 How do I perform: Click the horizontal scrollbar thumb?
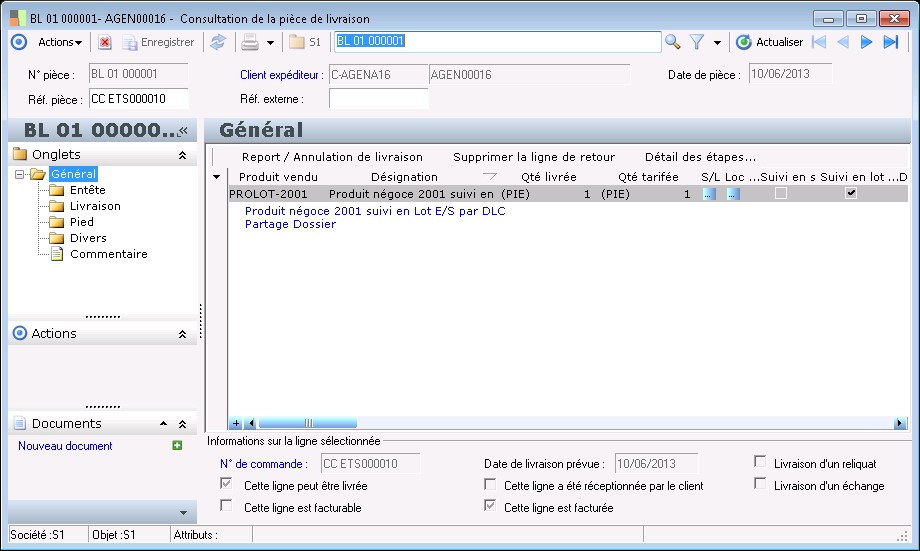point(308,423)
